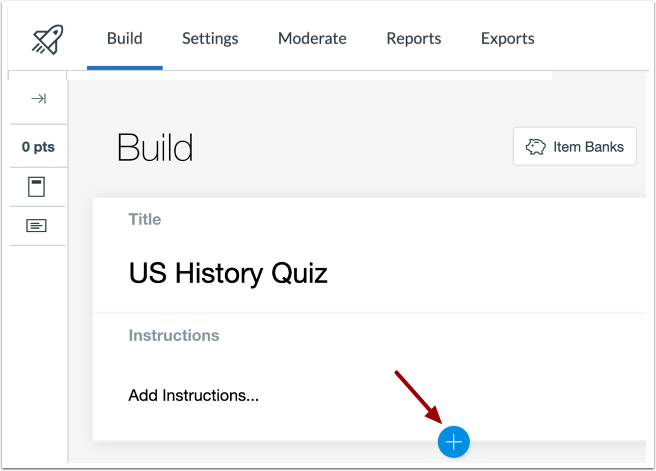This screenshot has height=471, width=656.
Task: Switch to the Build tab
Action: click(x=124, y=39)
